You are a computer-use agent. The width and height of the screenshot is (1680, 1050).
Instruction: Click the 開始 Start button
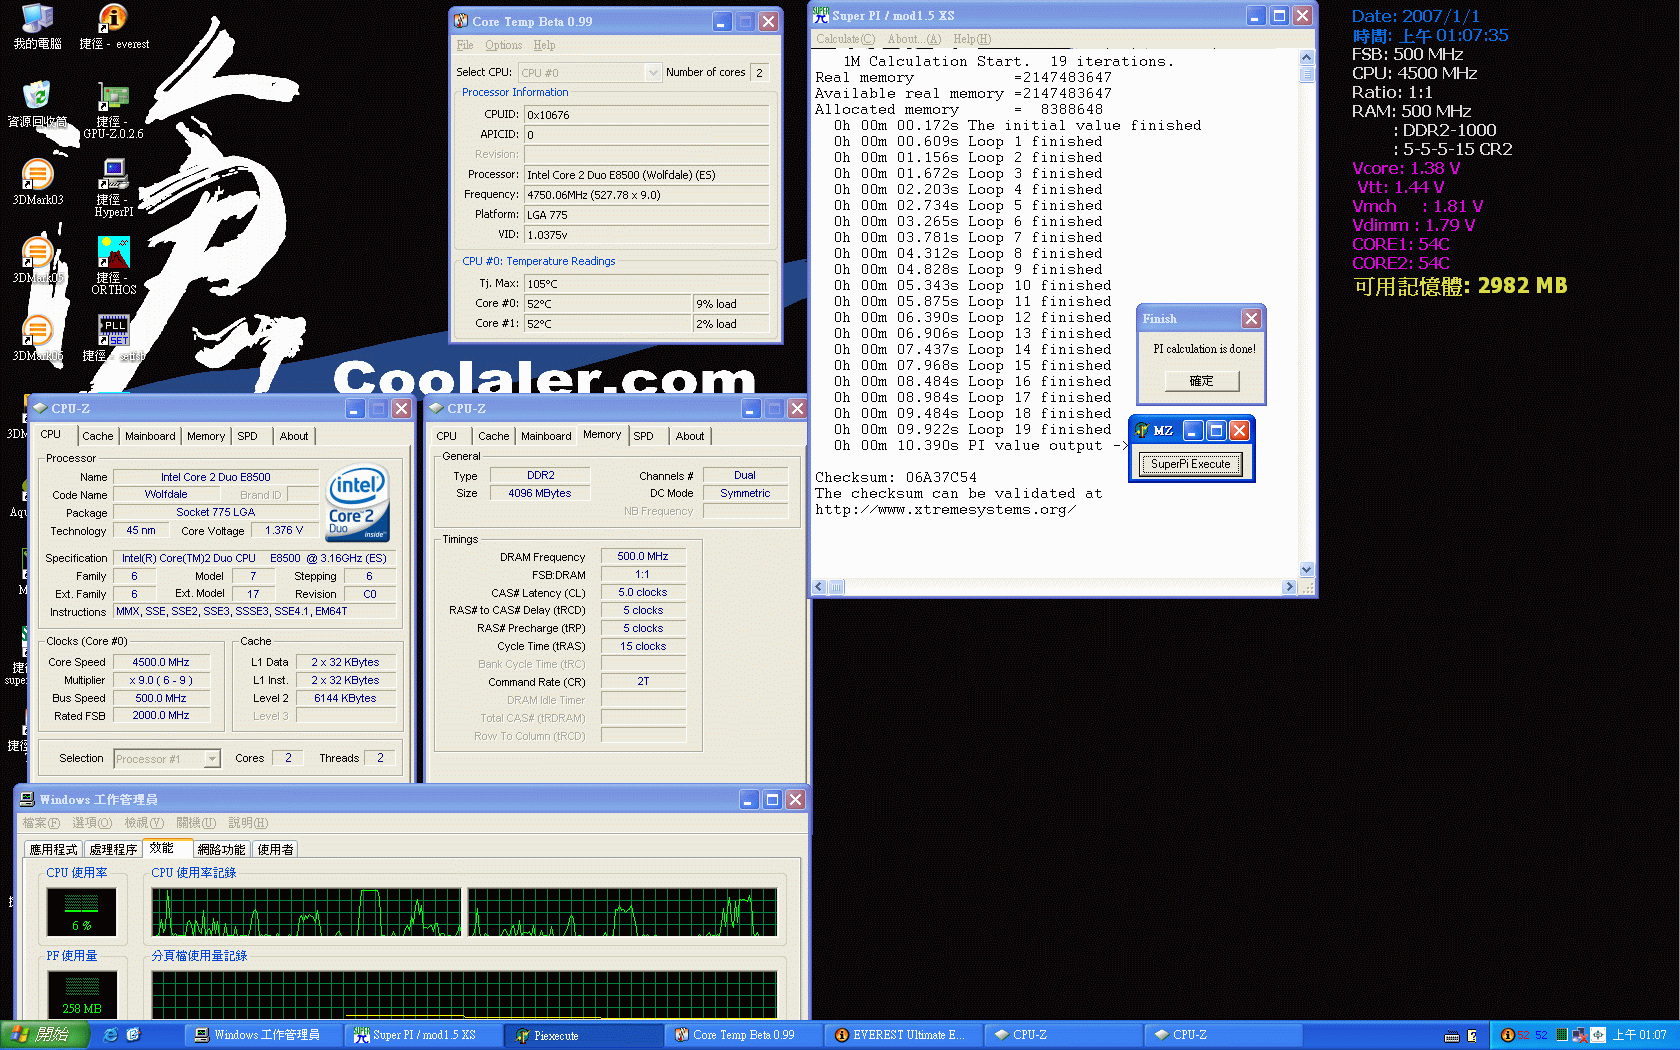pyautogui.click(x=44, y=1035)
